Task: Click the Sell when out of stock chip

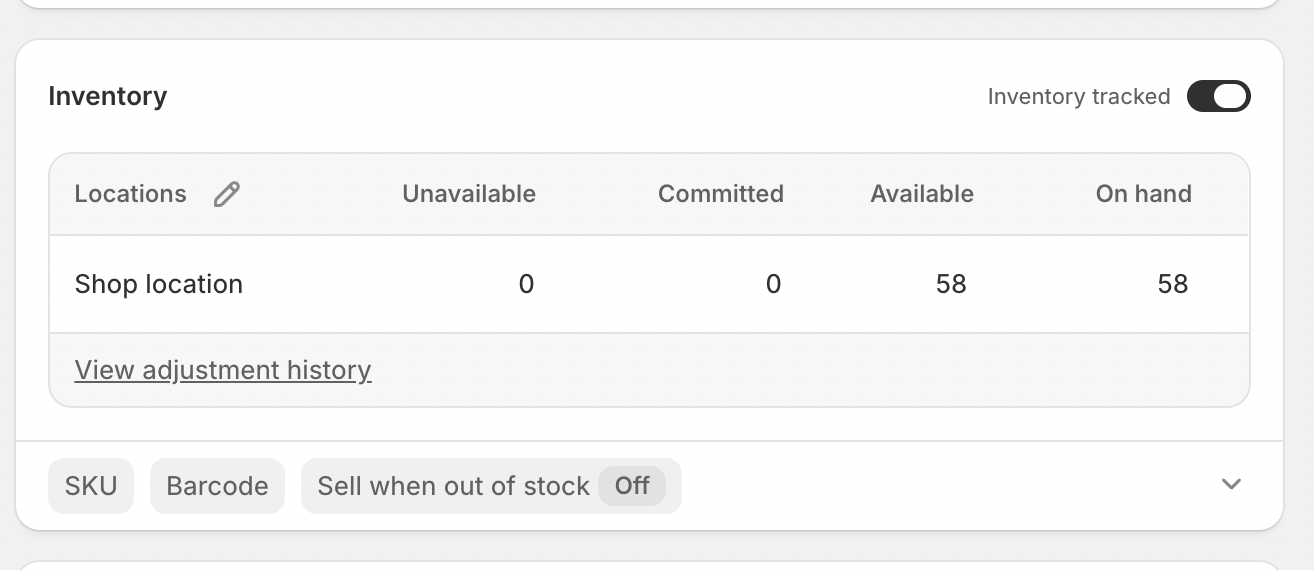Action: click(x=491, y=486)
